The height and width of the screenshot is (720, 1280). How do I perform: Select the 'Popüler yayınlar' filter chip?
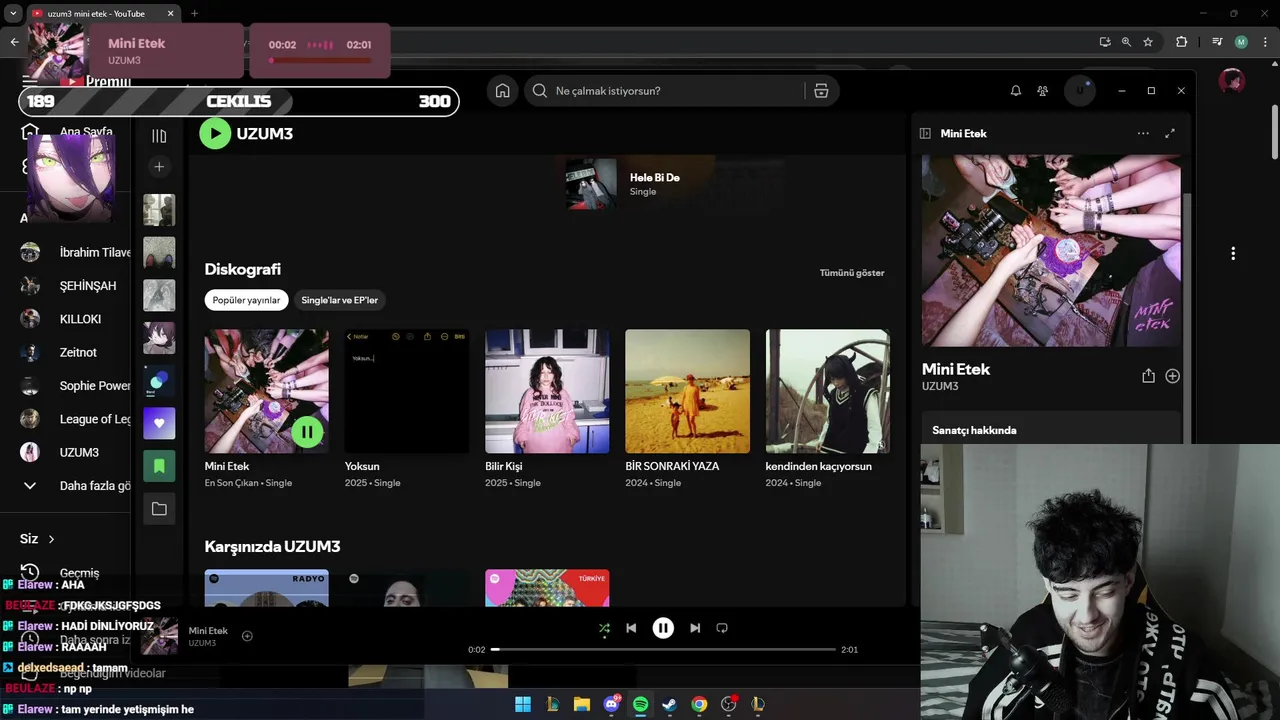pos(246,300)
